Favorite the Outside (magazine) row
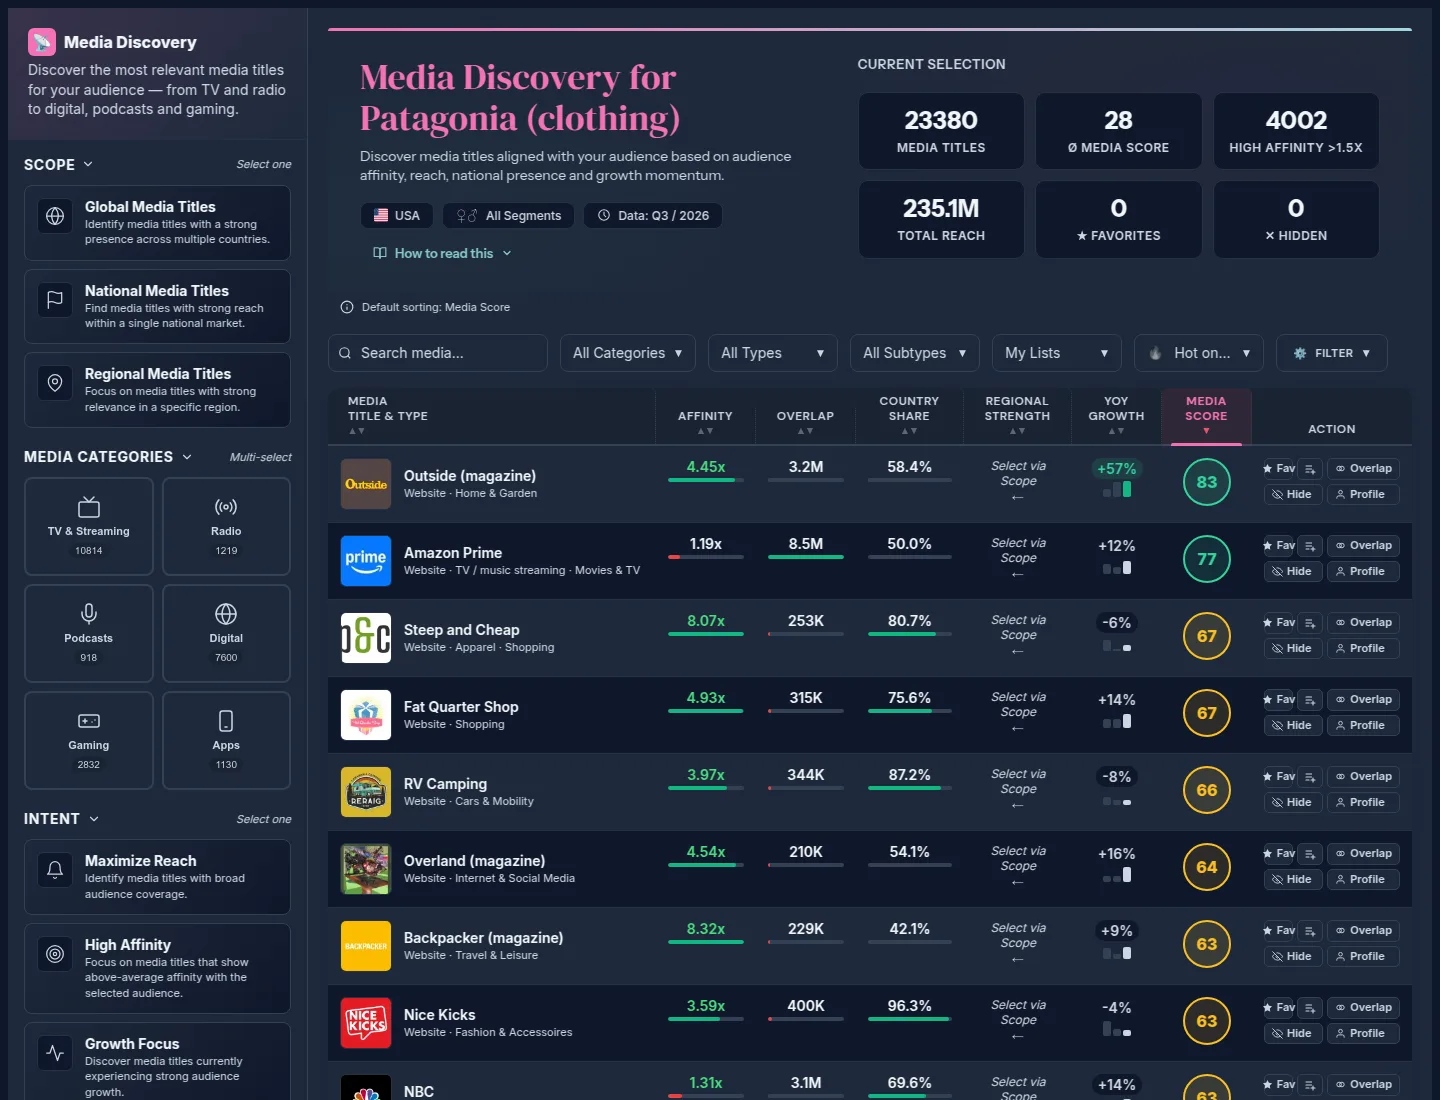This screenshot has width=1440, height=1100. pyautogui.click(x=1279, y=468)
